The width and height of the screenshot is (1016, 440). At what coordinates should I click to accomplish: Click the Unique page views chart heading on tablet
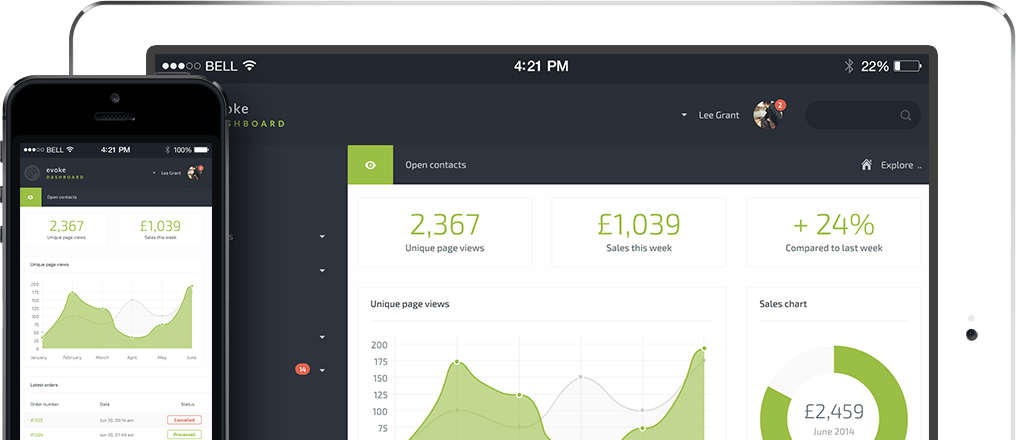410,304
